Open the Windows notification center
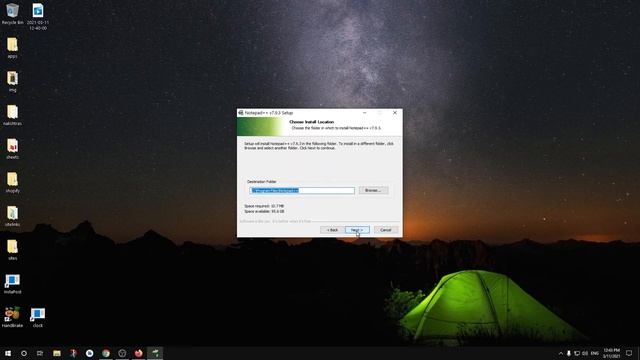Screen dimensions: 640x360 [629, 353]
